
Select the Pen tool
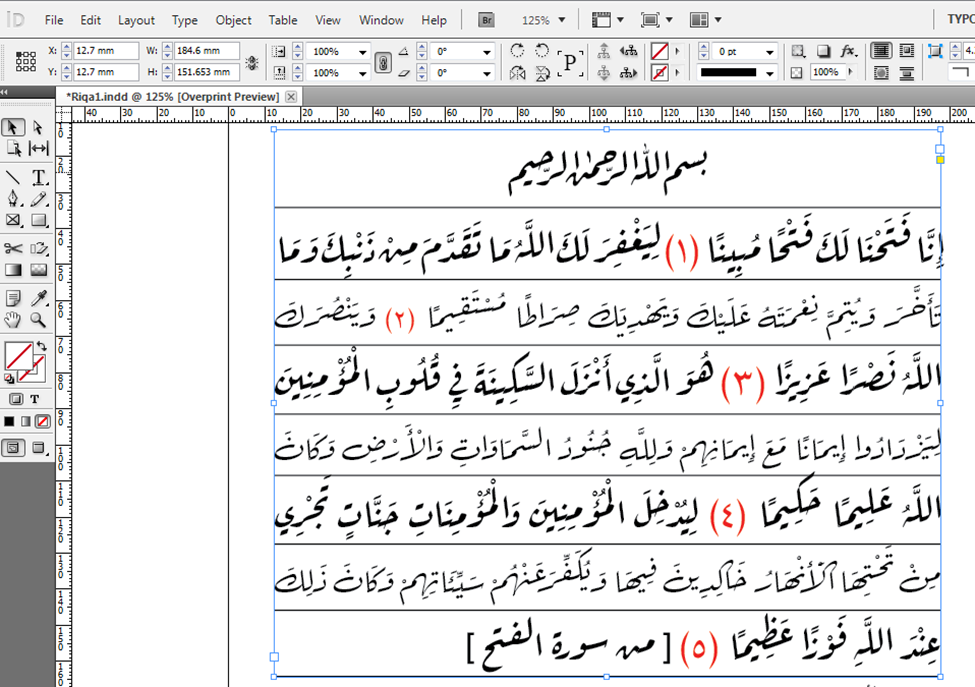pos(12,199)
